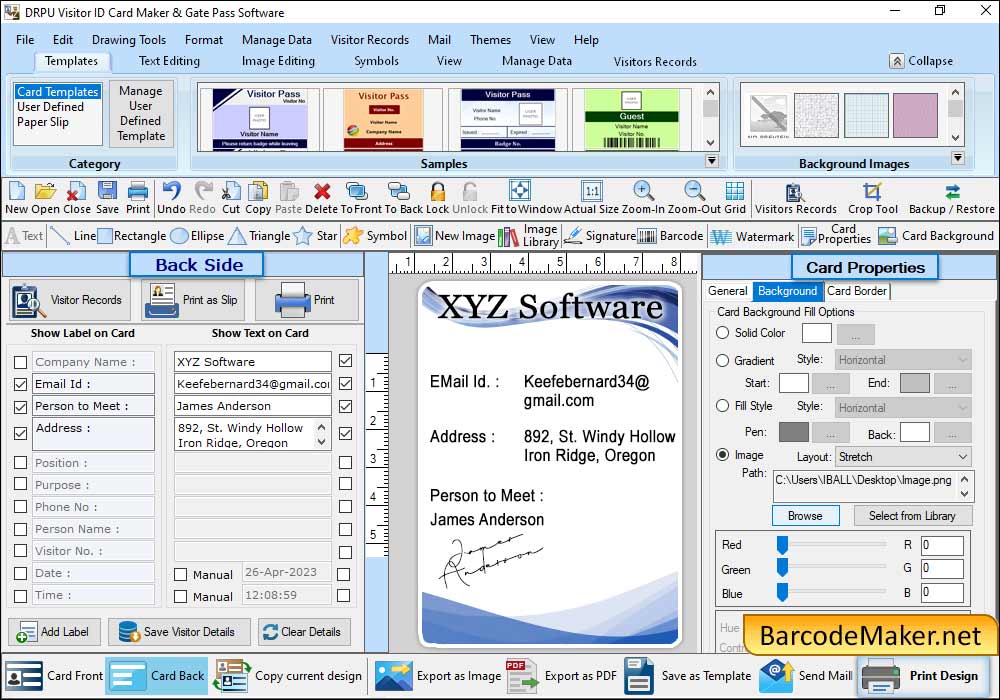The width and height of the screenshot is (1000, 700).
Task: Click the New document icon
Action: point(17,191)
